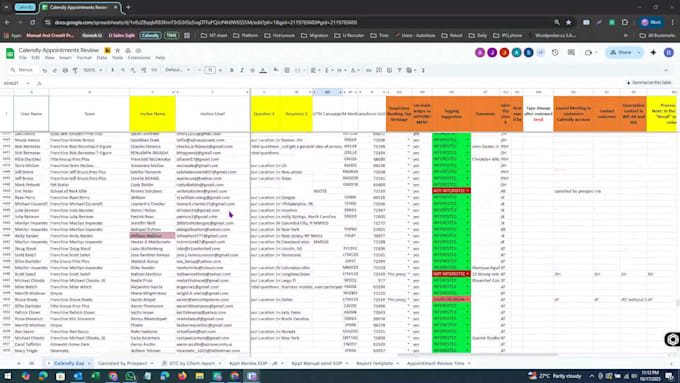
Task: Open the Windows Start menu
Action: pyautogui.click(x=8, y=376)
